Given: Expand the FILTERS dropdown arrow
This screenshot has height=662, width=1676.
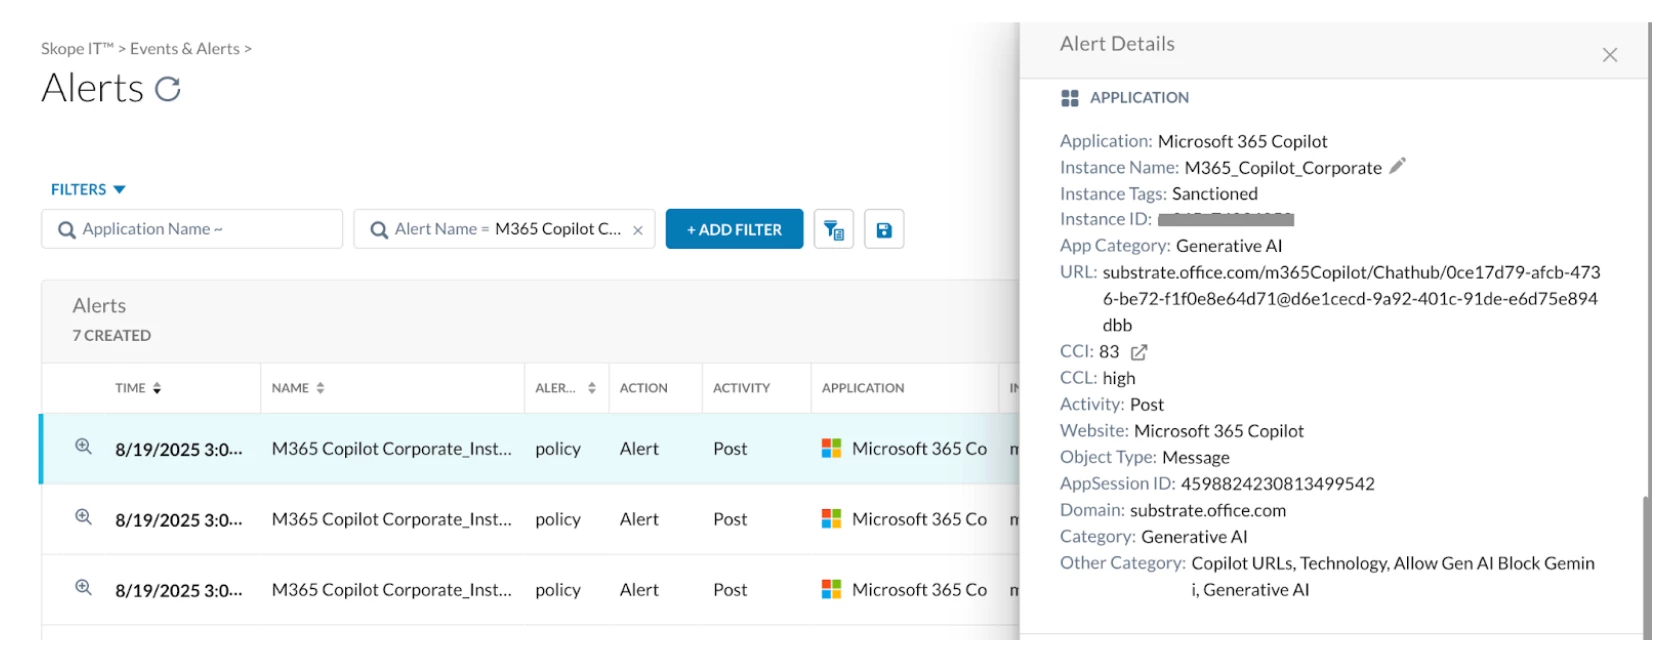Looking at the screenshot, I should click(x=119, y=189).
